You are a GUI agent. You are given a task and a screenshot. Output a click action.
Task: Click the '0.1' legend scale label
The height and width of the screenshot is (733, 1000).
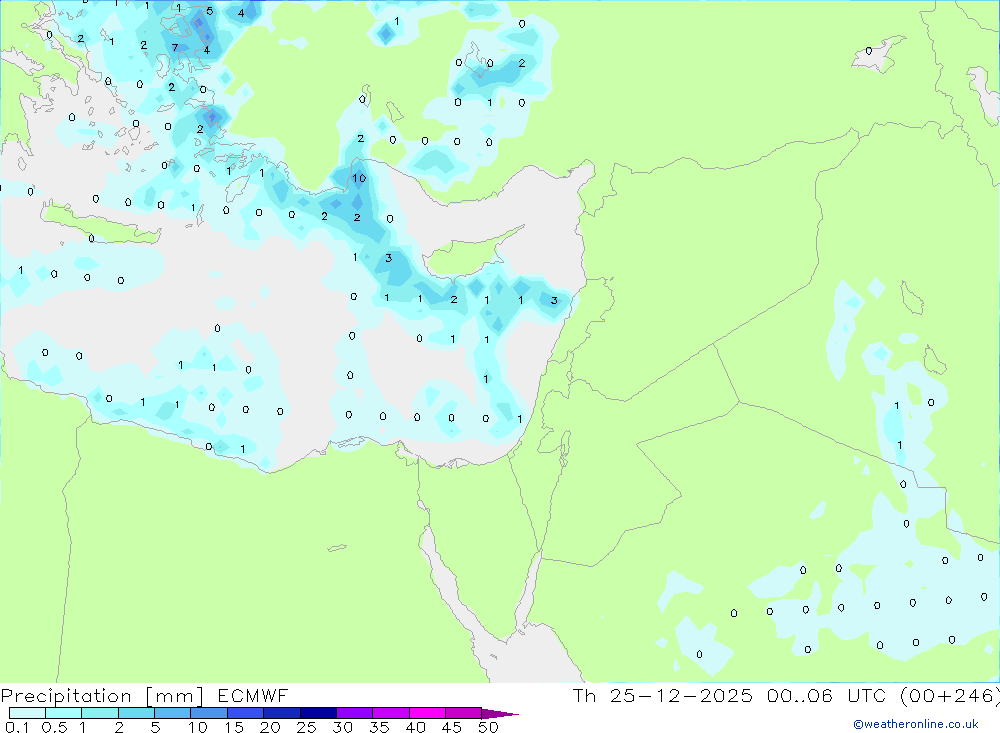click(x=17, y=727)
